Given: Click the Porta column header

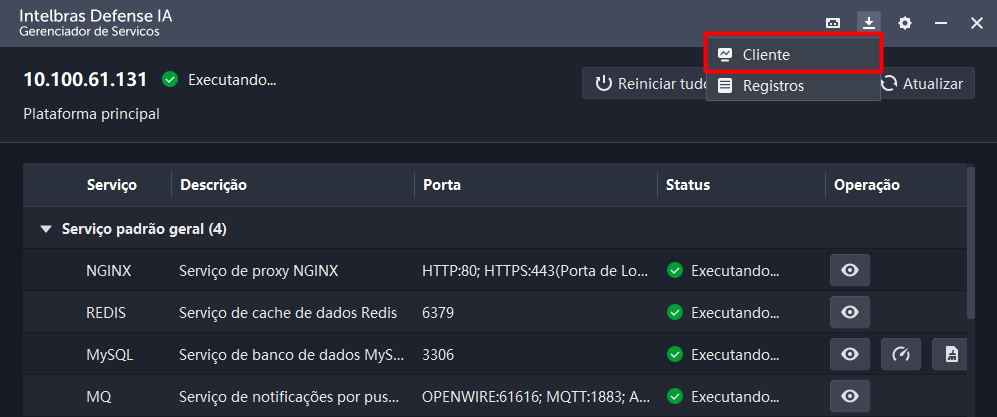Looking at the screenshot, I should pos(442,185).
